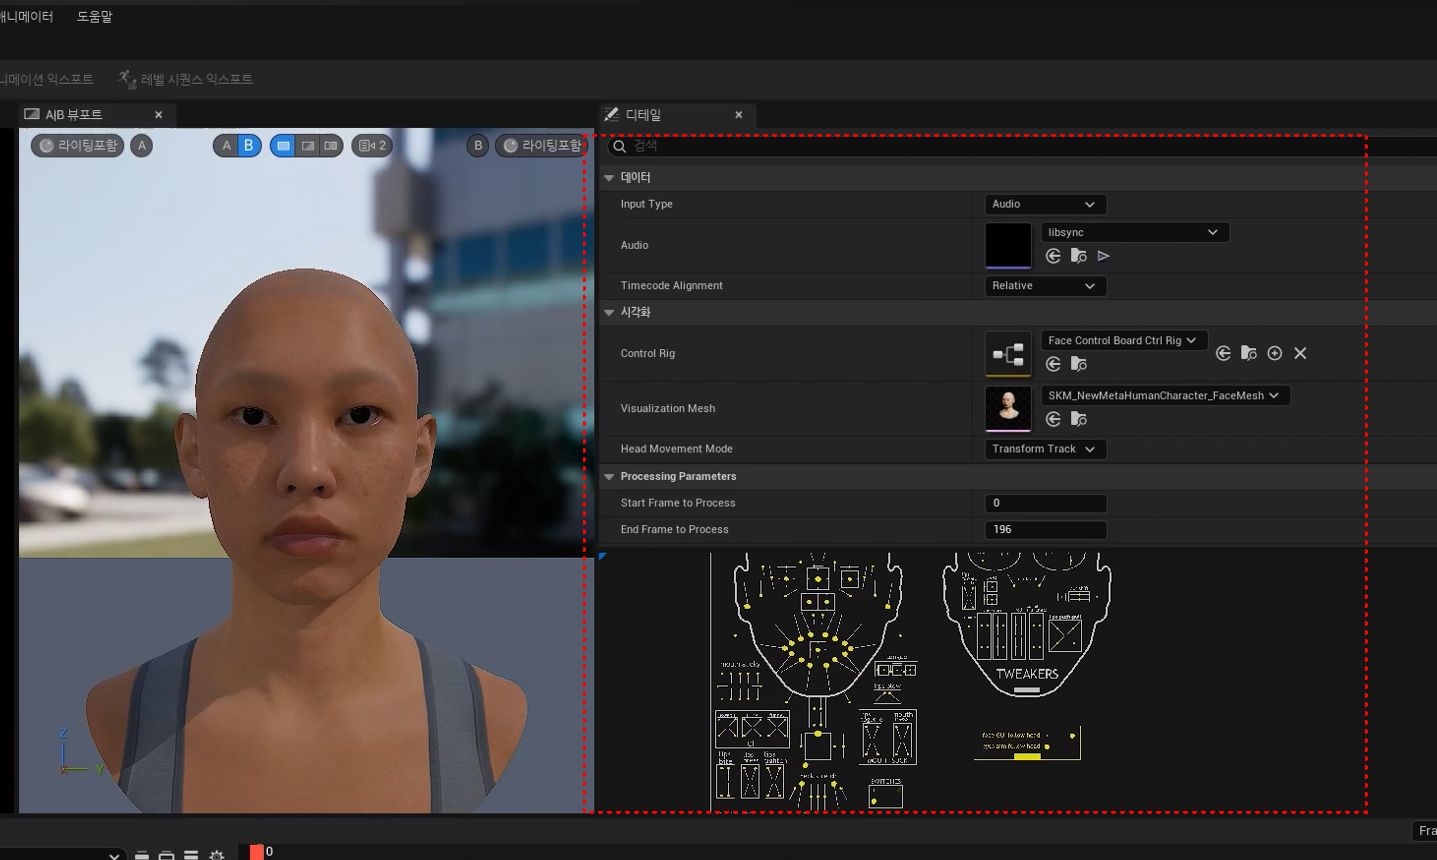This screenshot has height=860, width=1437.
Task: Open the libsync audio asset dropdown
Action: (x=1135, y=232)
